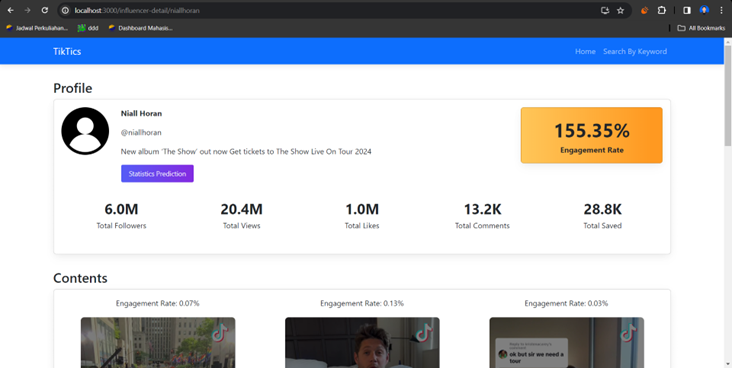Image resolution: width=732 pixels, height=368 pixels.
Task: Open the video thumbnail with 0.03% engagement
Action: tap(567, 343)
